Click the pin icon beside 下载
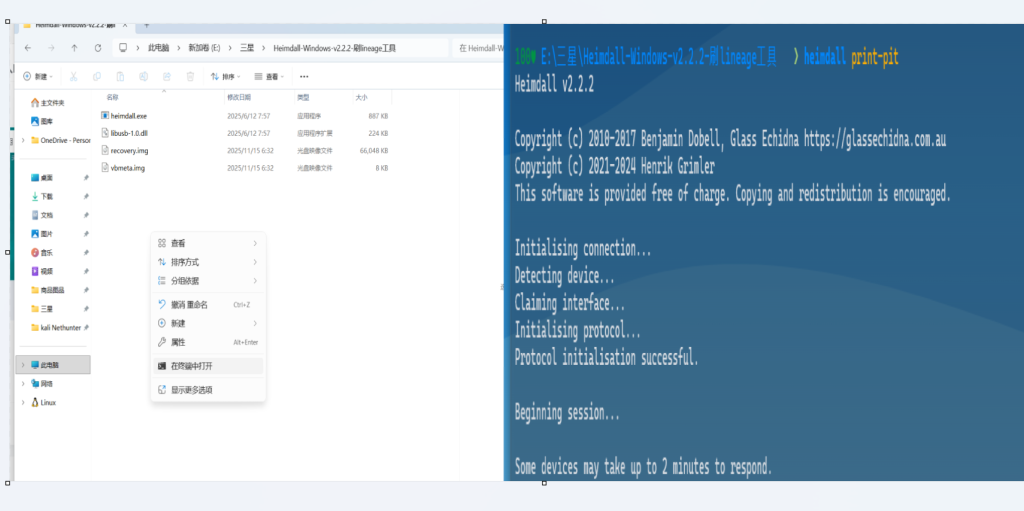1024x511 pixels. (86, 196)
